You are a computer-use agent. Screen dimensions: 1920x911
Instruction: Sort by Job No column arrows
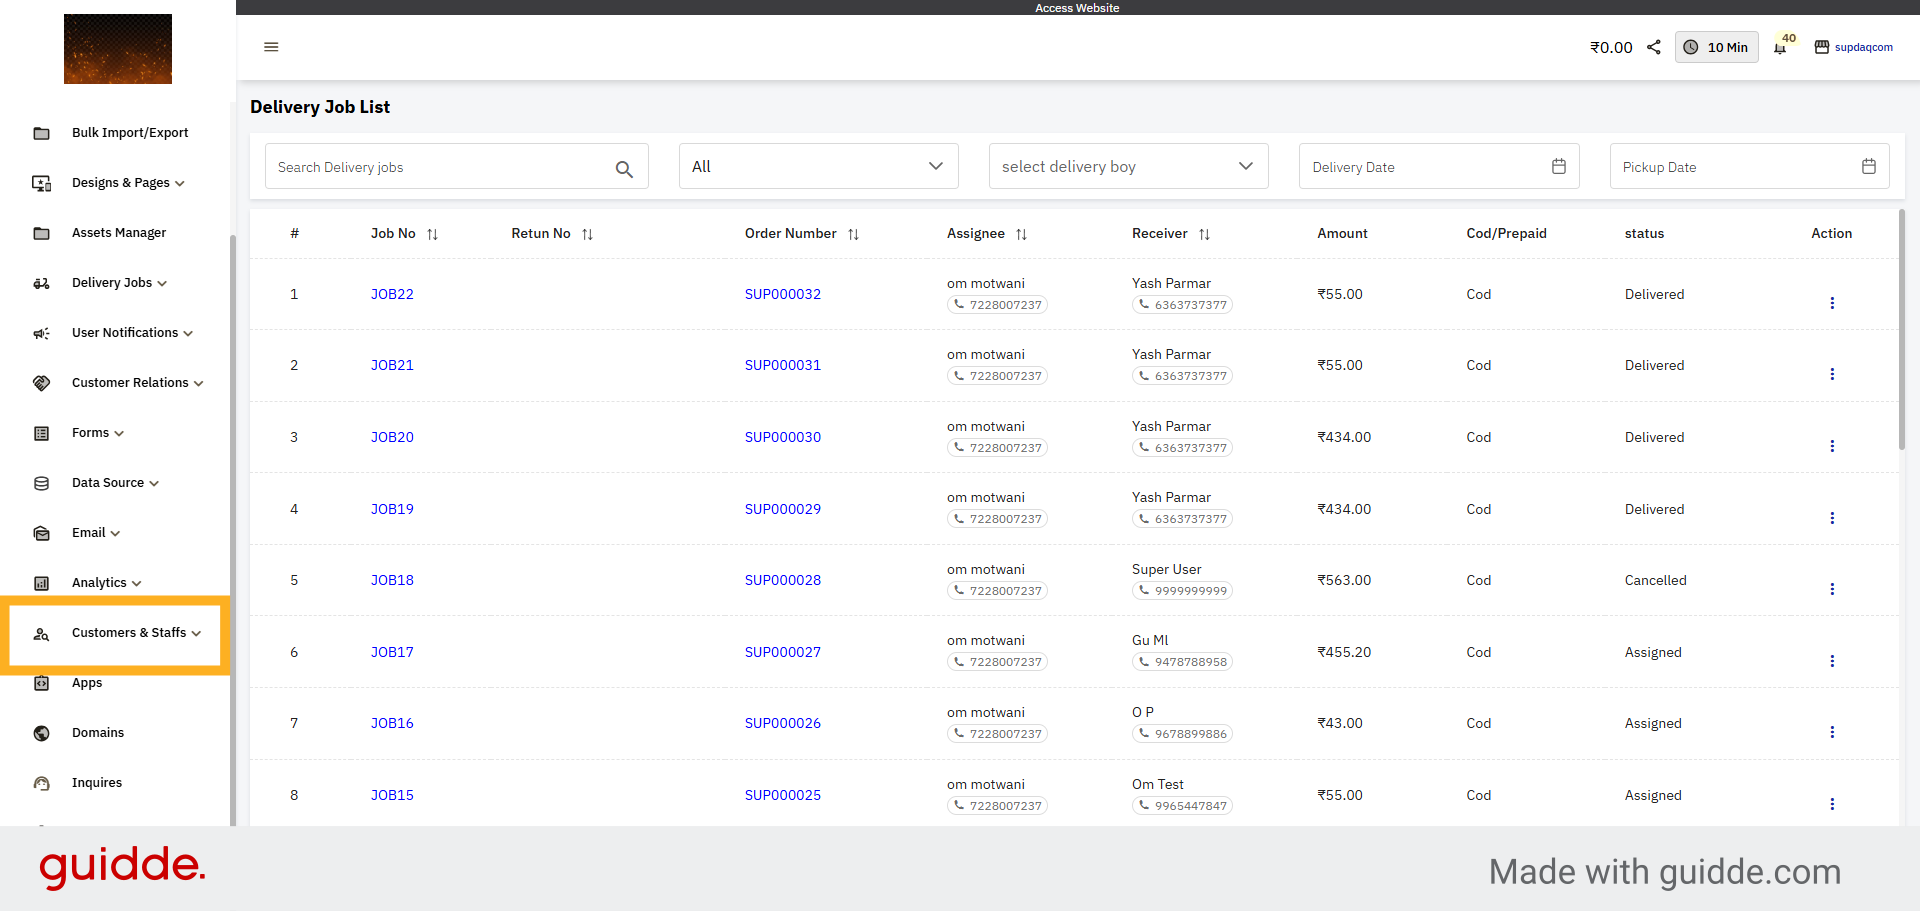coord(433,234)
